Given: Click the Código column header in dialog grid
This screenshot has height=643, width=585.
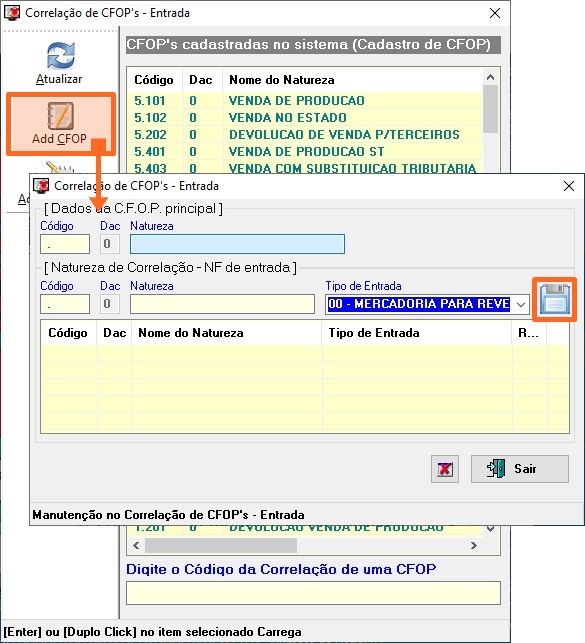Looking at the screenshot, I should click(x=68, y=333).
